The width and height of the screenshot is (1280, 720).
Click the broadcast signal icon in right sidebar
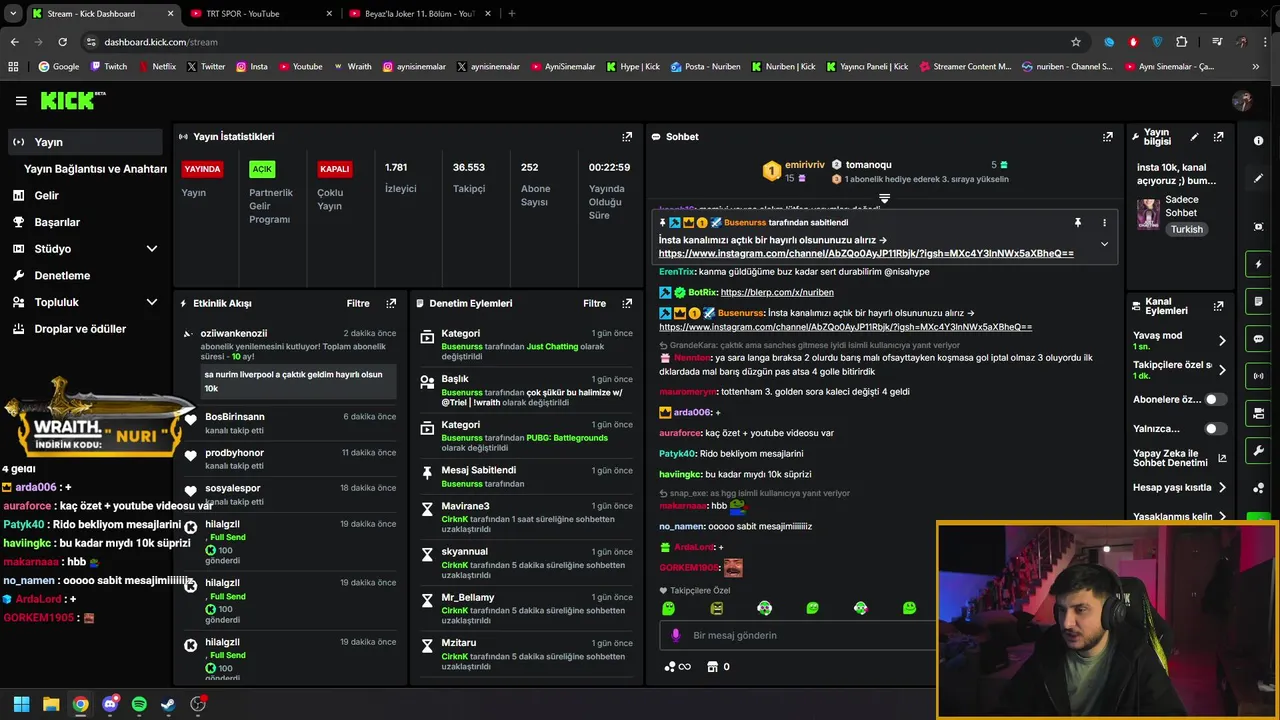tap(1258, 376)
